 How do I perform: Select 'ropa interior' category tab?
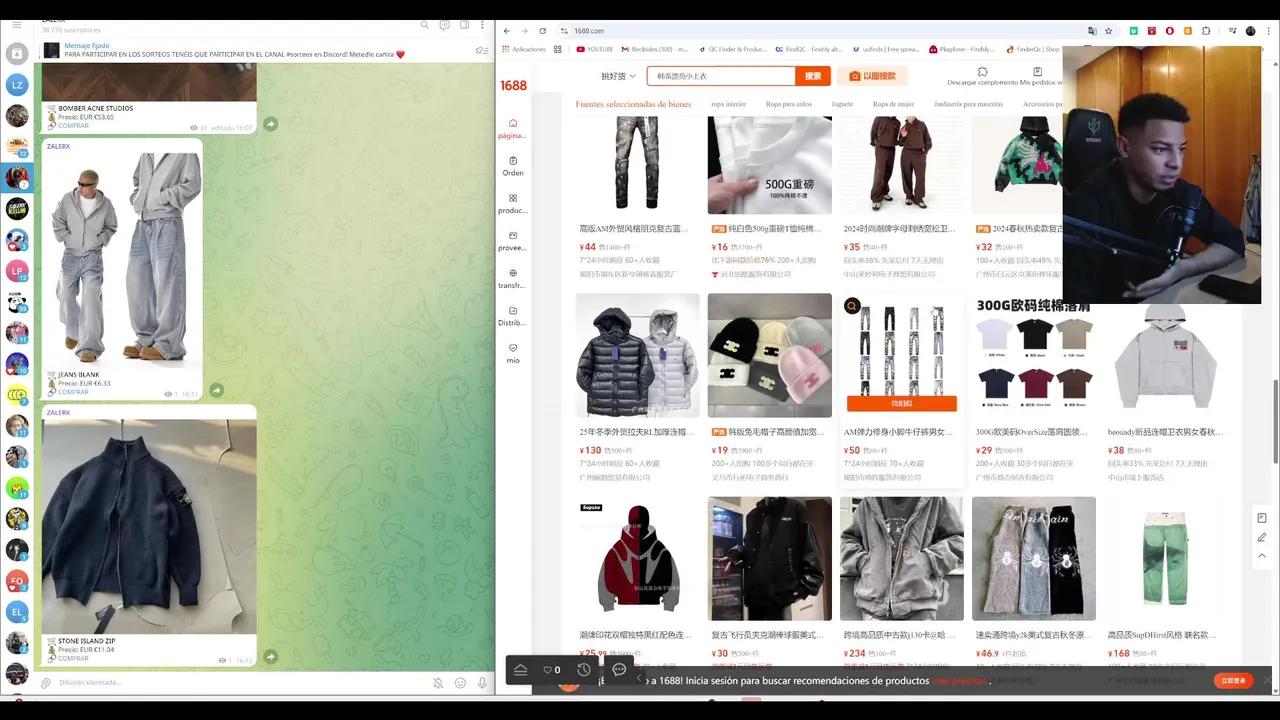pyautogui.click(x=728, y=104)
